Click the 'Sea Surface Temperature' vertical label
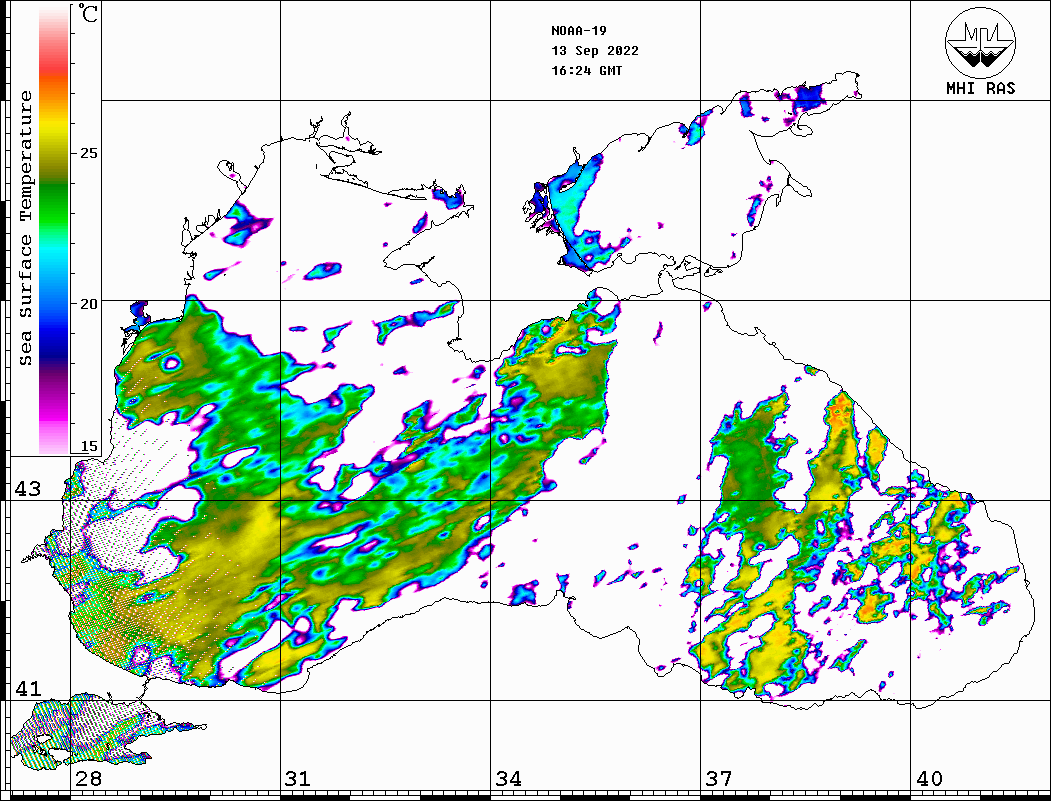Viewport: 1051px width, 801px height. [x=25, y=229]
